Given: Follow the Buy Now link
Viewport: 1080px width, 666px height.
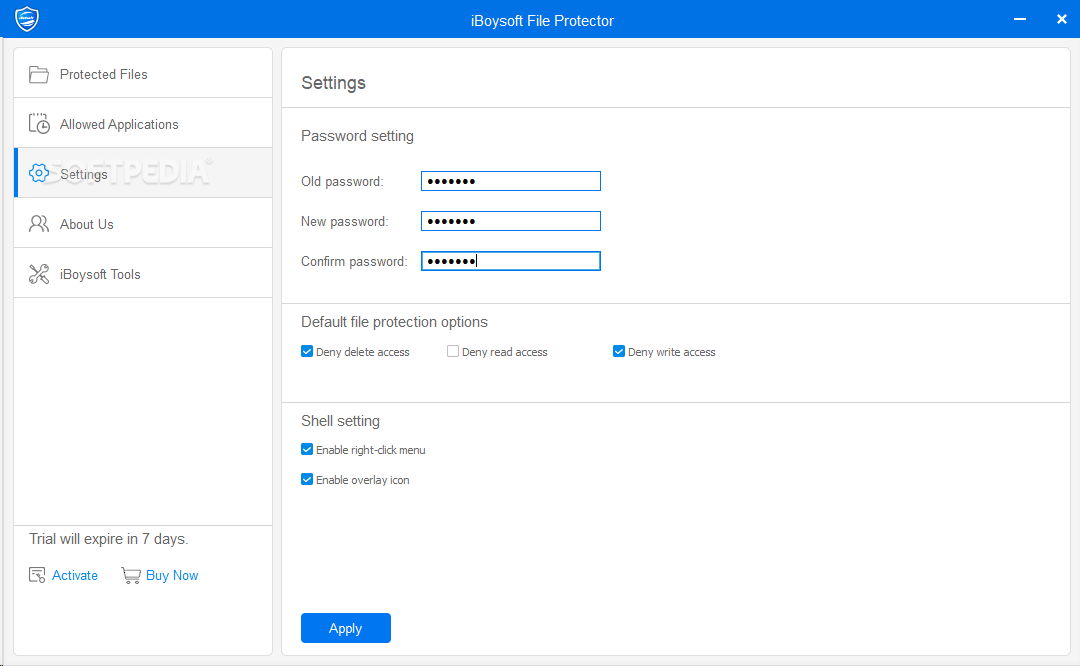Looking at the screenshot, I should click(x=172, y=575).
